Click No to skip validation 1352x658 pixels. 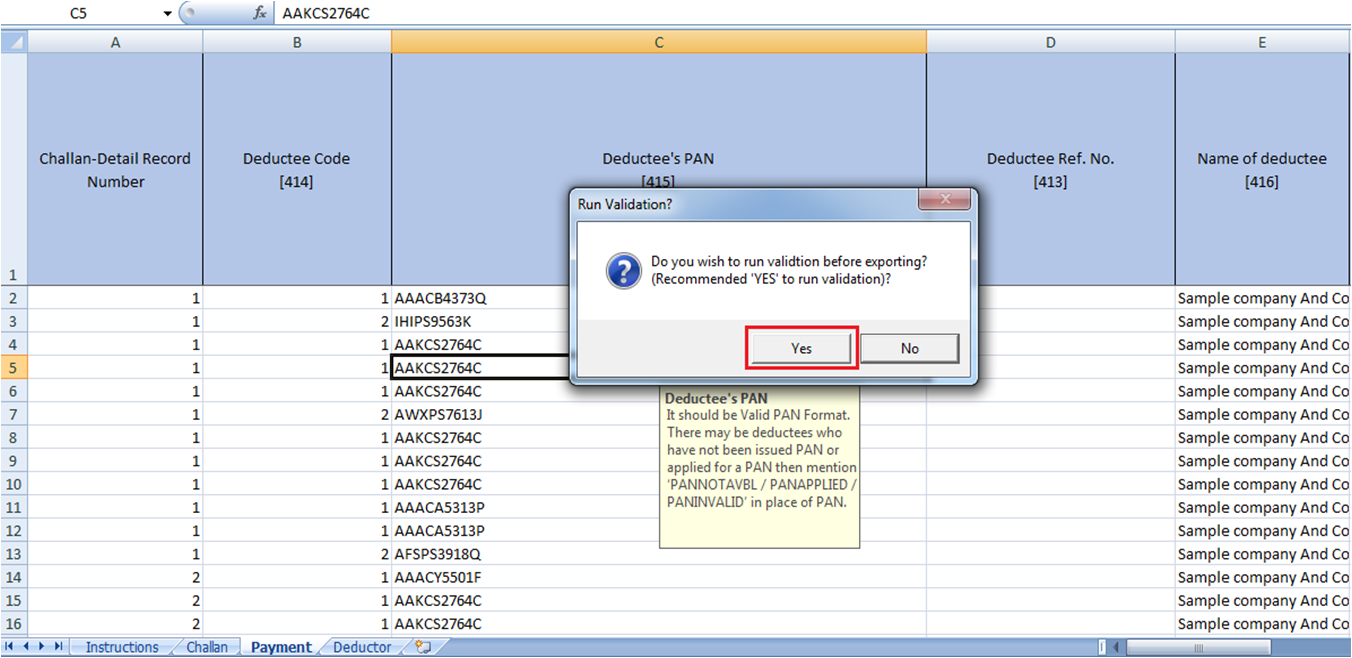point(909,348)
